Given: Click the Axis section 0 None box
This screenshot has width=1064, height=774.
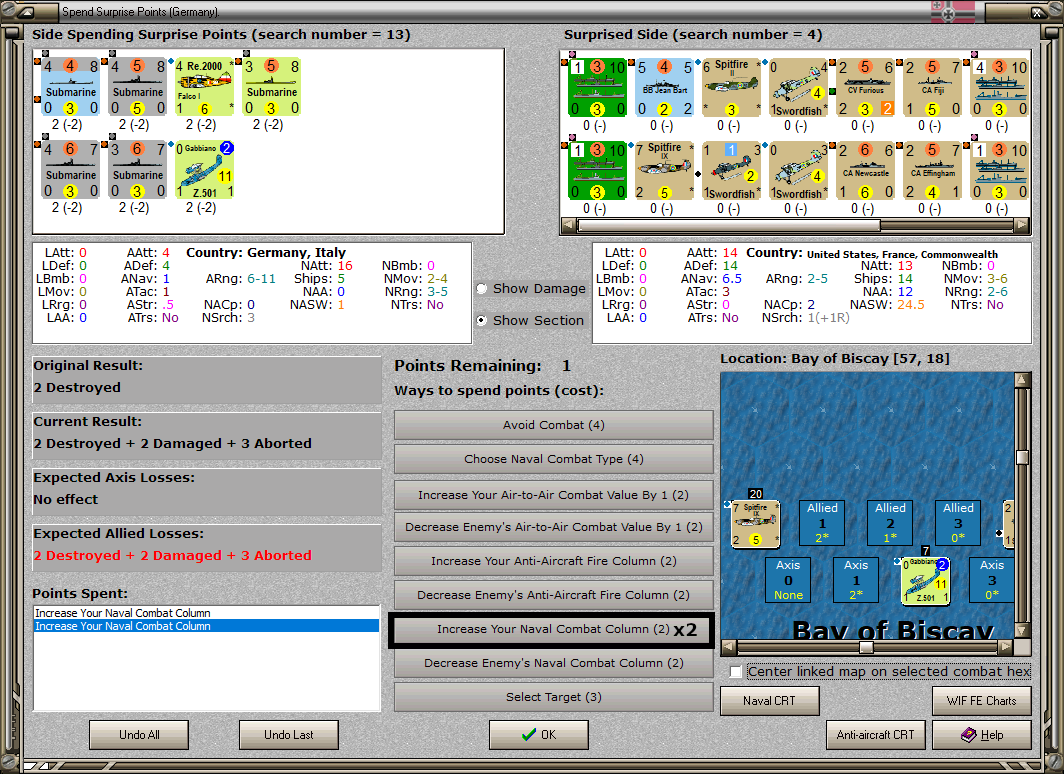Looking at the screenshot, I should 788,580.
